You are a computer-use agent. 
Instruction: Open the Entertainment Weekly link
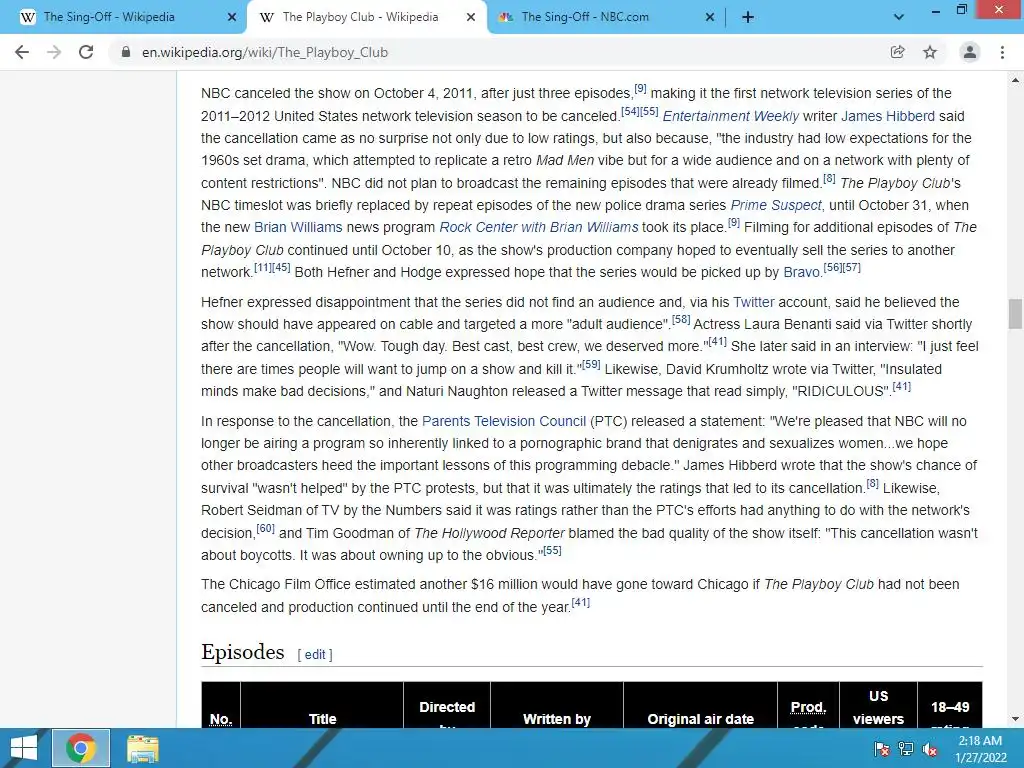tap(730, 116)
